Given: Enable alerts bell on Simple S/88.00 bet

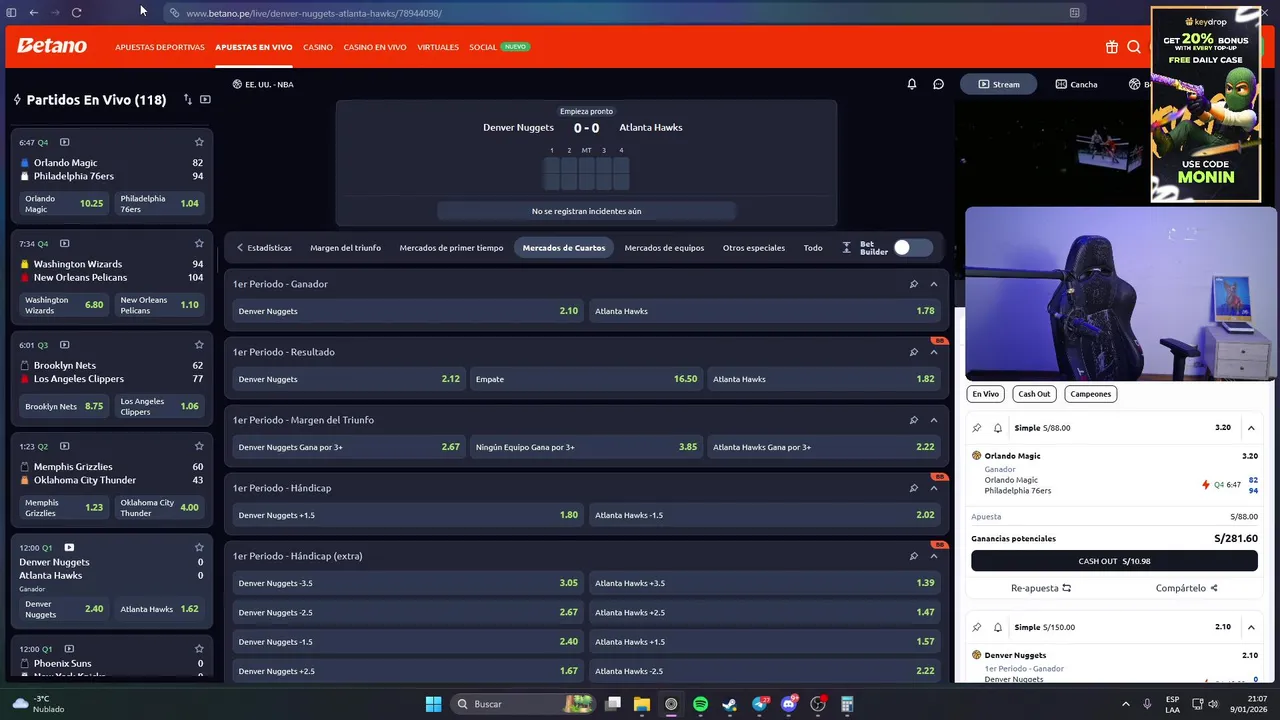Looking at the screenshot, I should tap(997, 428).
